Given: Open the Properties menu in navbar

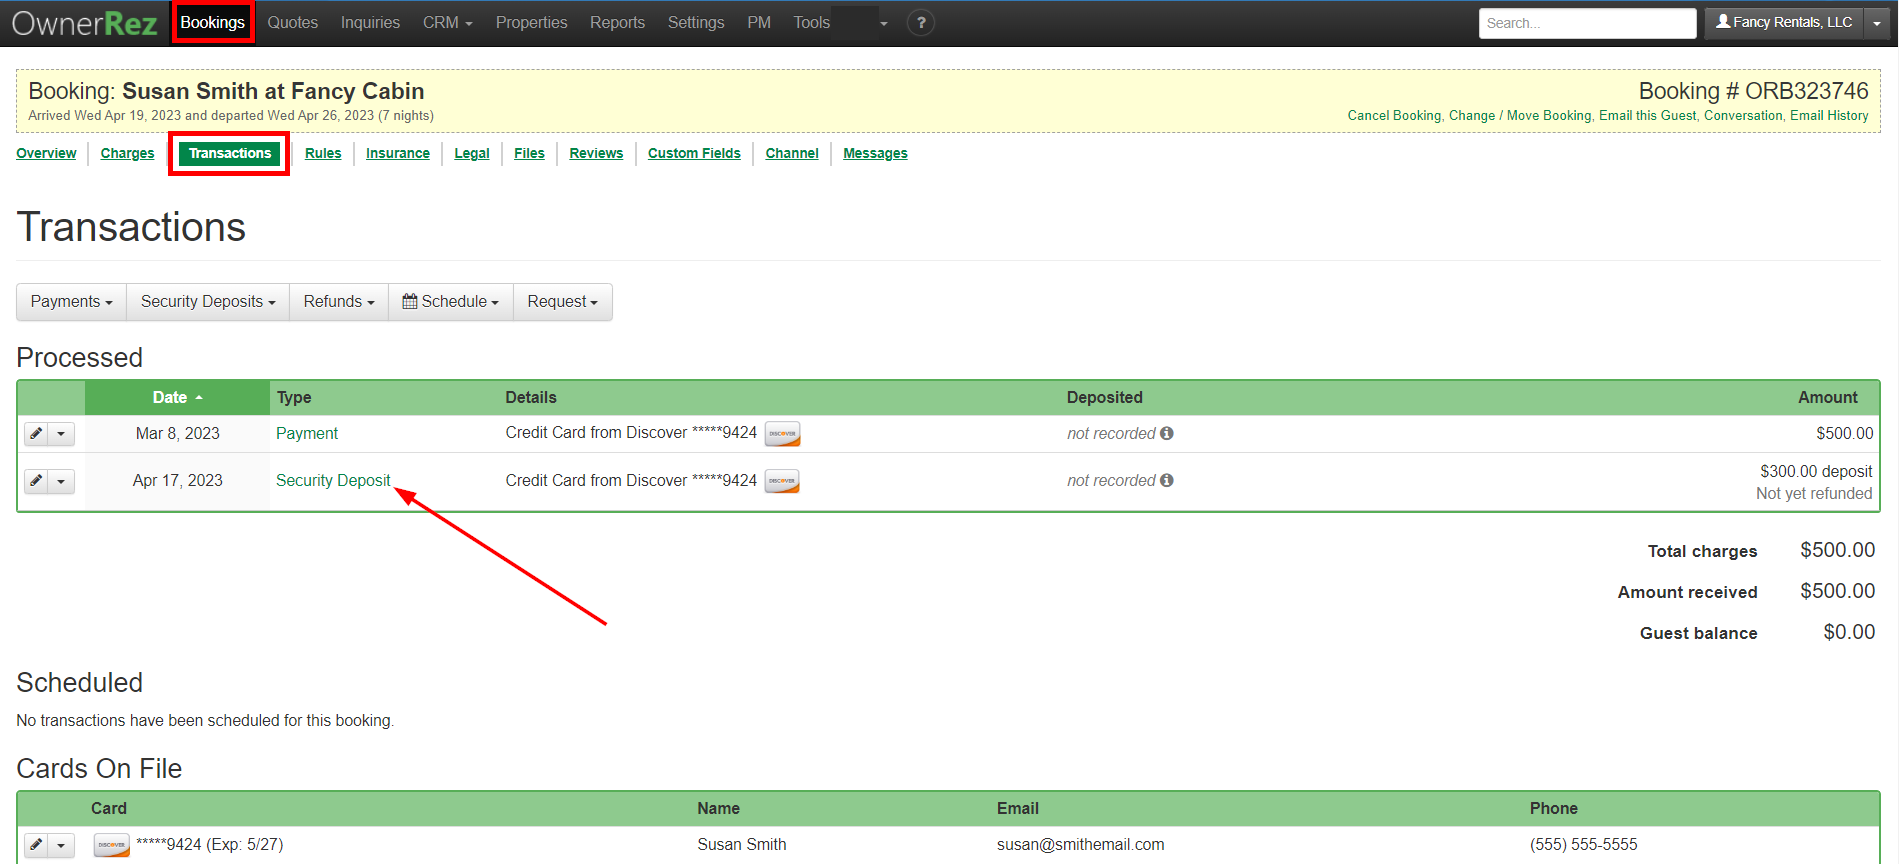Looking at the screenshot, I should point(531,22).
